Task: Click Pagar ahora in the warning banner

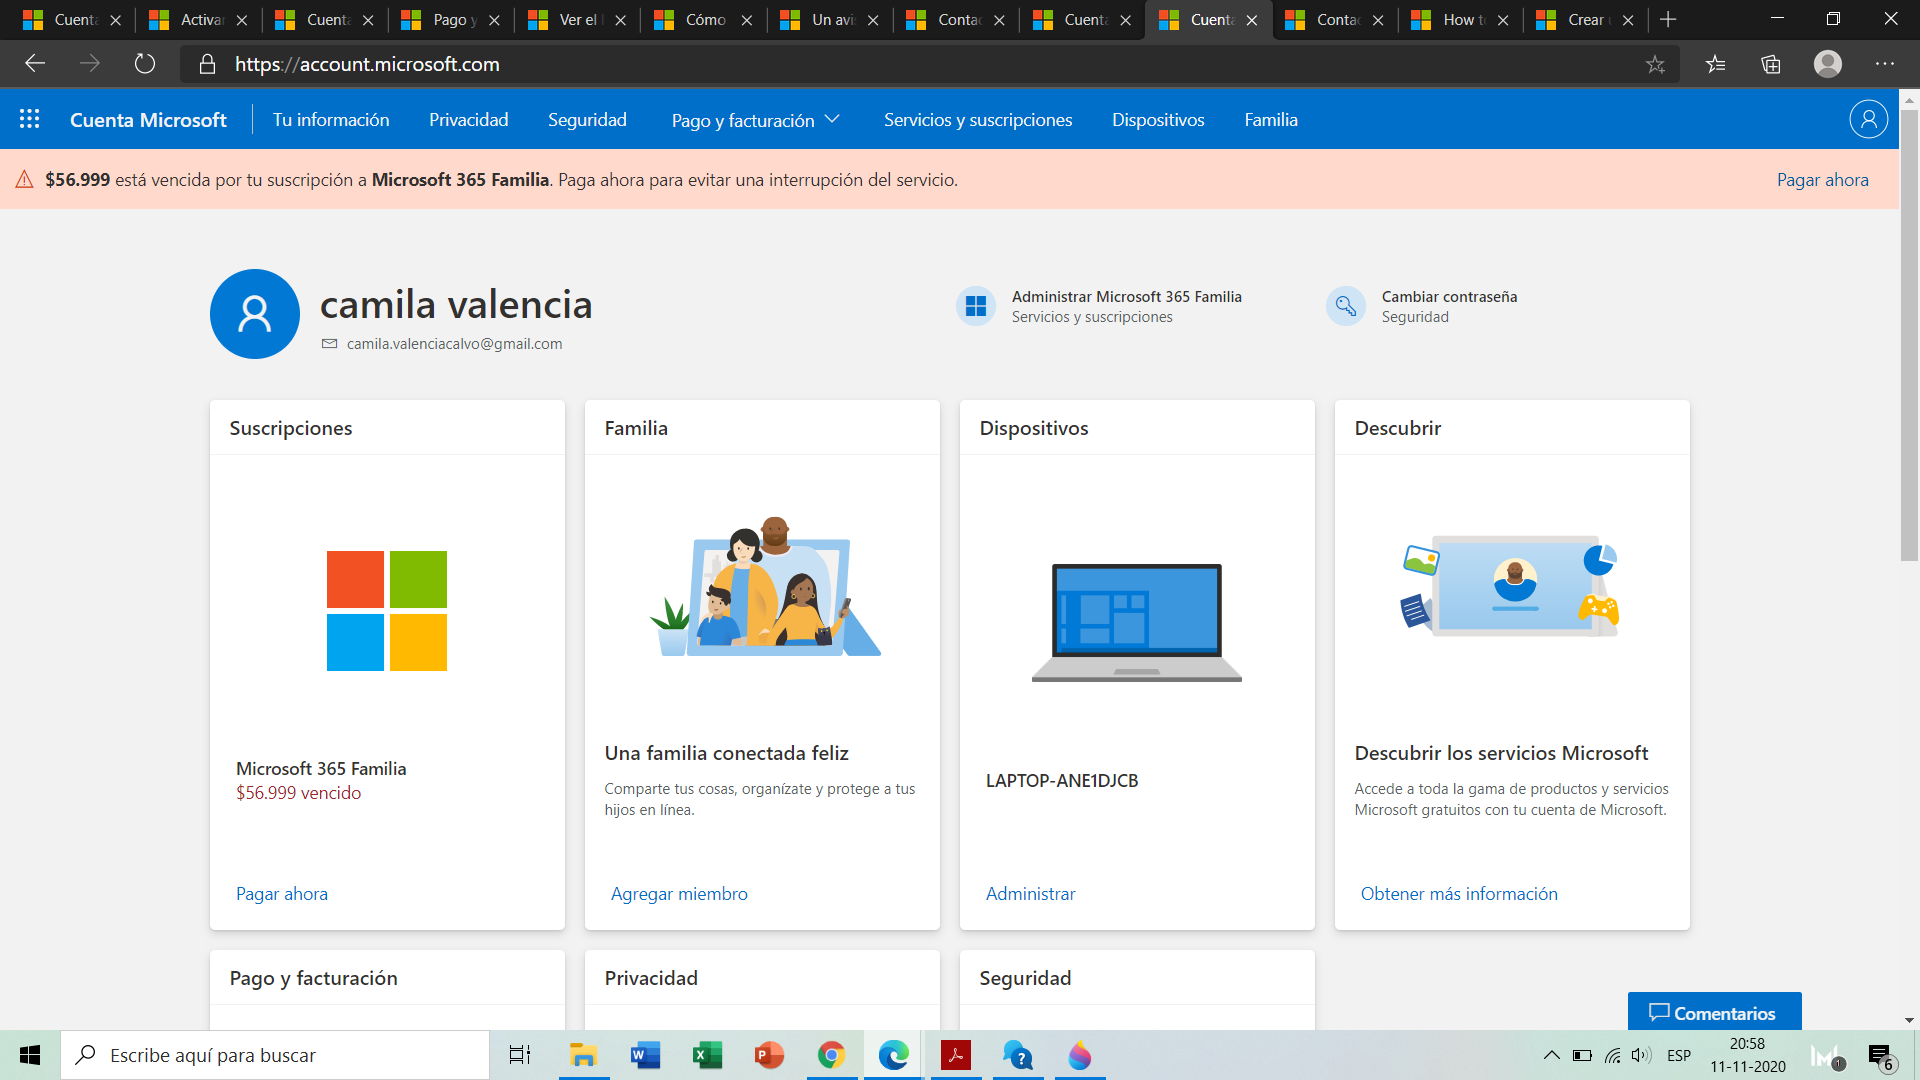Action: (1822, 180)
